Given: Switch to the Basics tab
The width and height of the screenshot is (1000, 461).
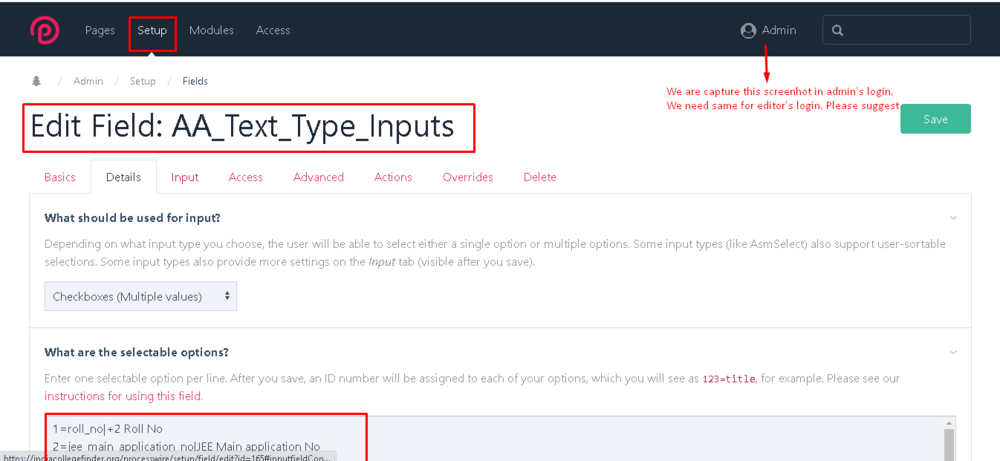Looking at the screenshot, I should tap(60, 177).
